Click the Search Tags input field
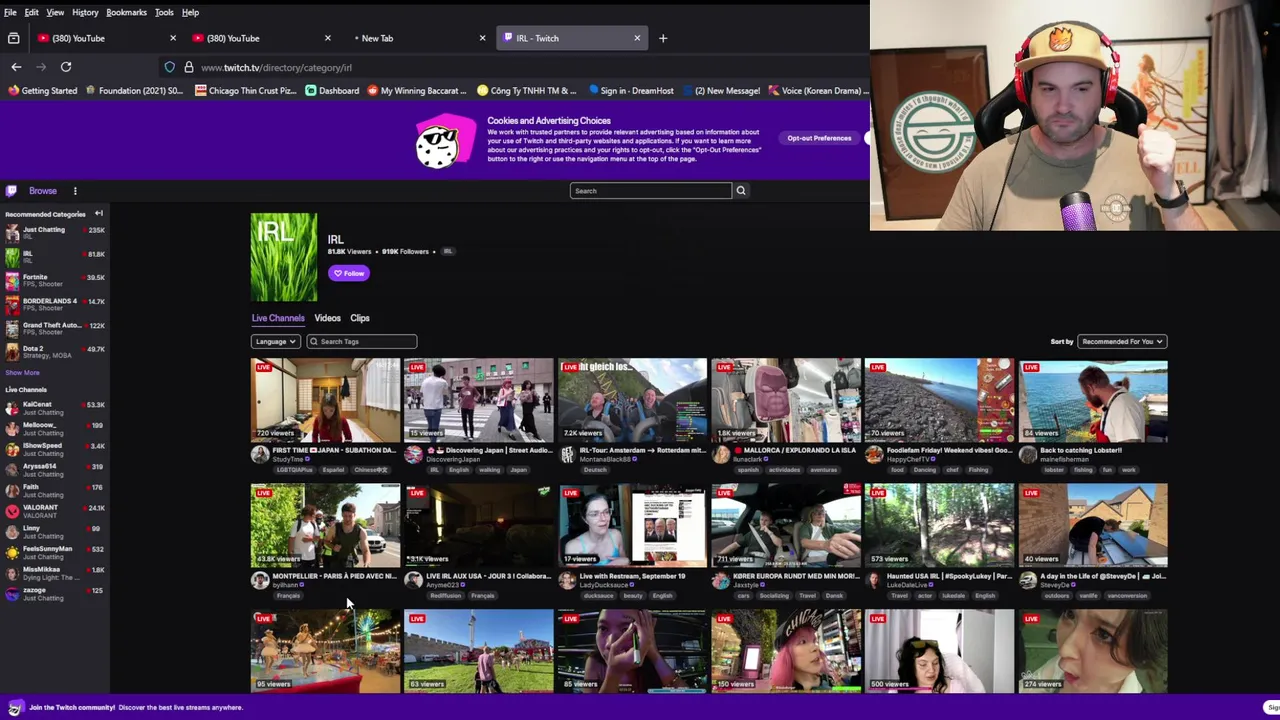1280x720 pixels. [361, 342]
